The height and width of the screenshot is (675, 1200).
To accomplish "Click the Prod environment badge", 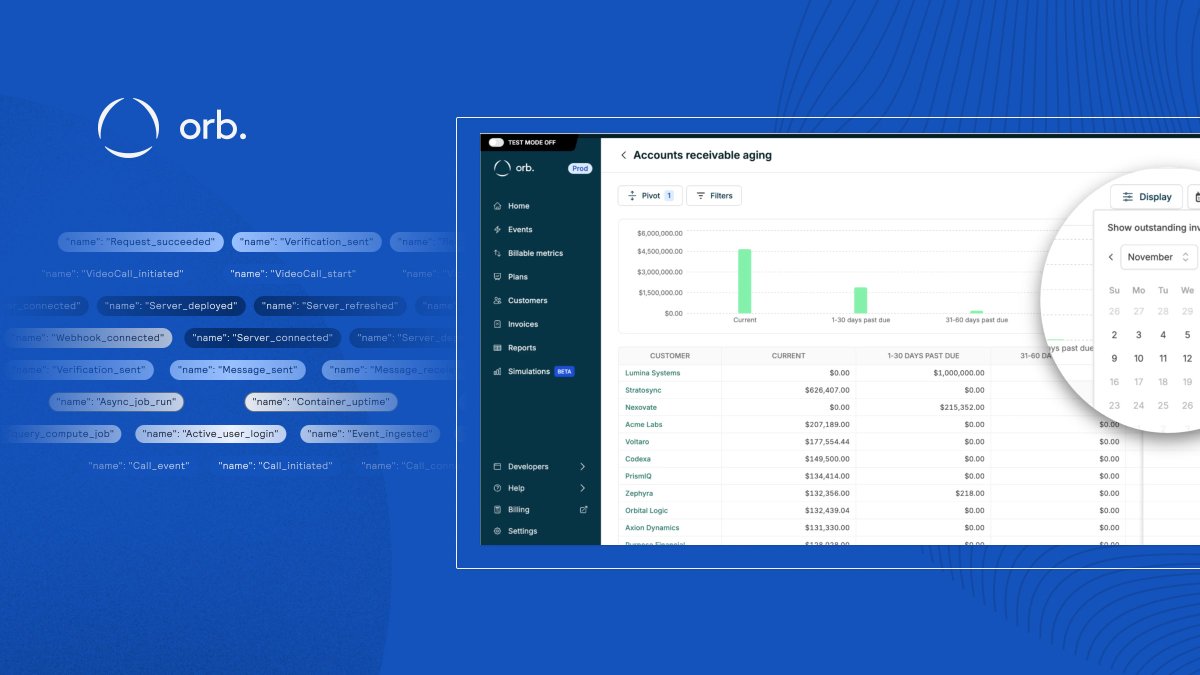I will [580, 169].
